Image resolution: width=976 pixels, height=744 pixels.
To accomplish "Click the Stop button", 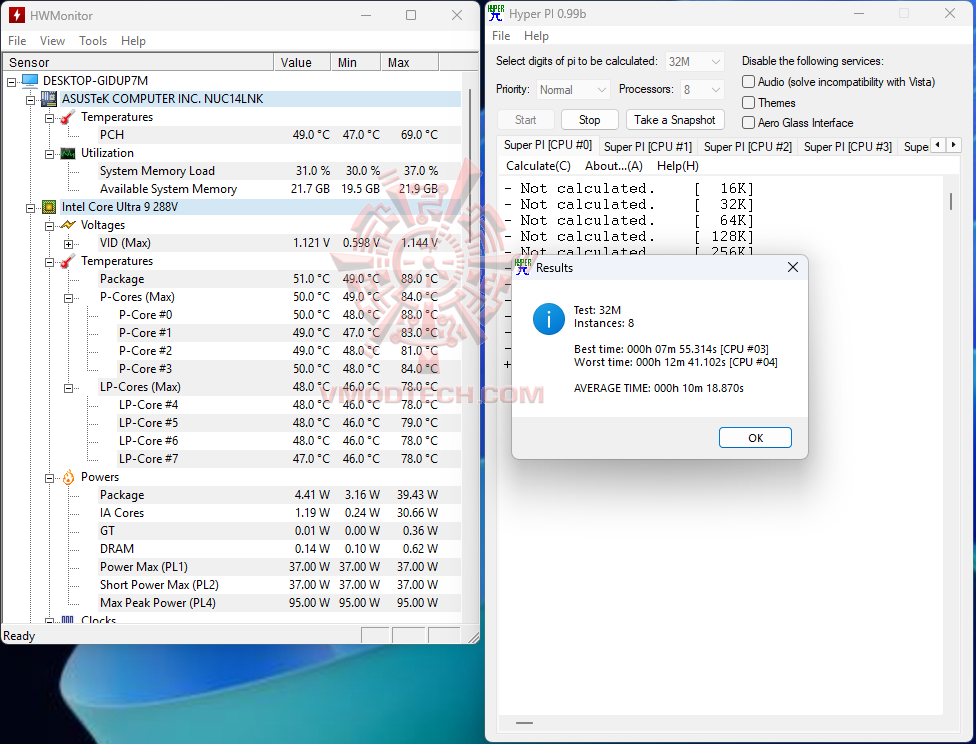I will click(589, 120).
